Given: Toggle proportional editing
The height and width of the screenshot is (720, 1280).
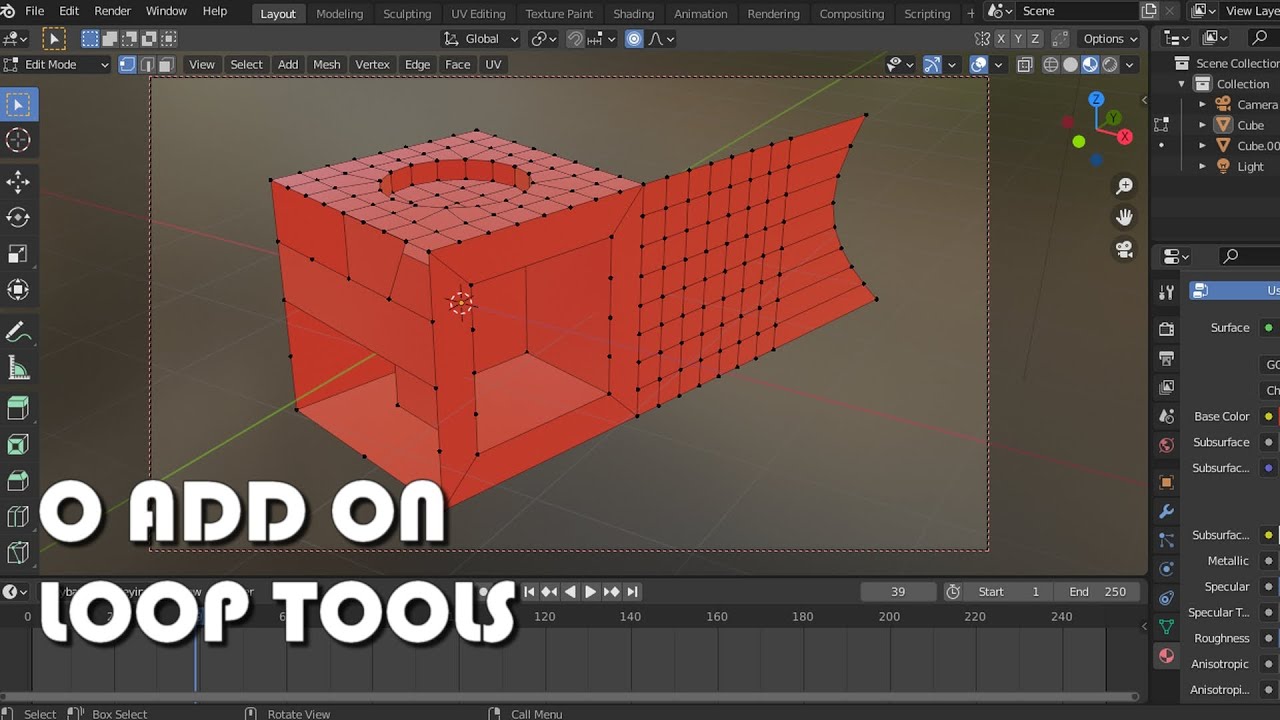Looking at the screenshot, I should click(634, 39).
